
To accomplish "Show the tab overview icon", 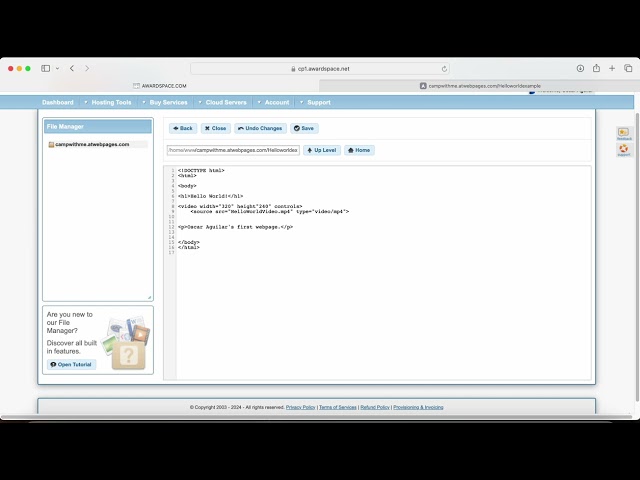I will [x=628, y=68].
